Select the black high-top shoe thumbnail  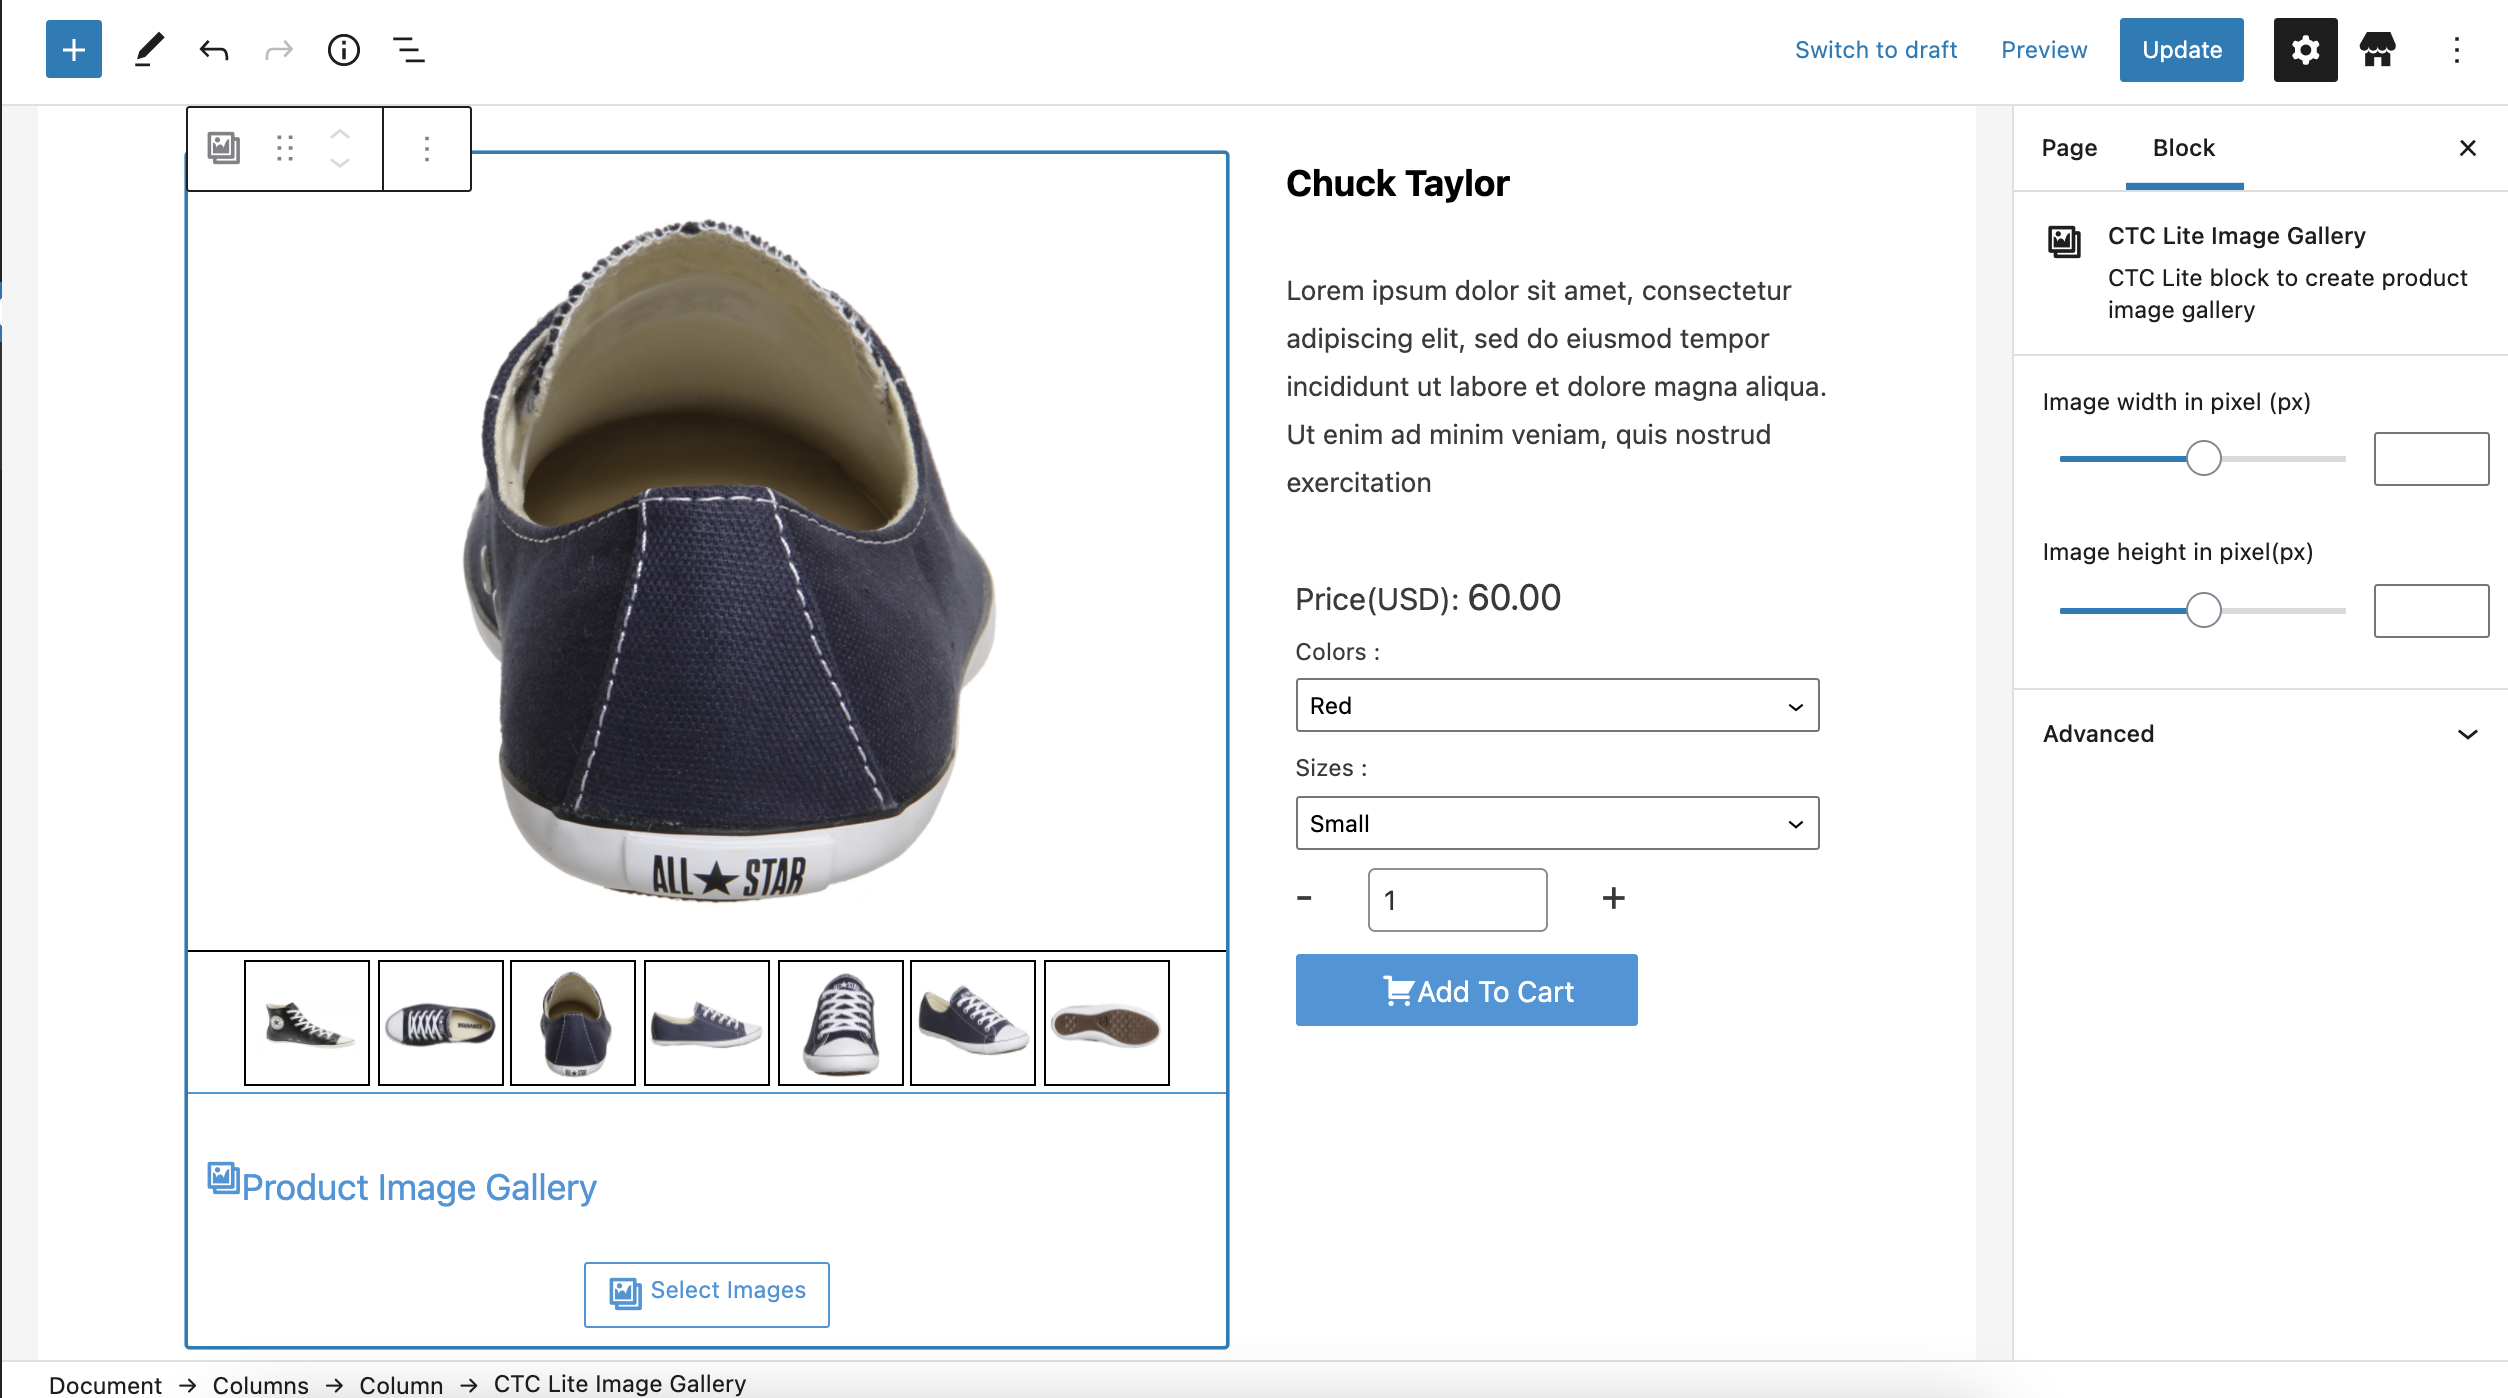tap(307, 1022)
